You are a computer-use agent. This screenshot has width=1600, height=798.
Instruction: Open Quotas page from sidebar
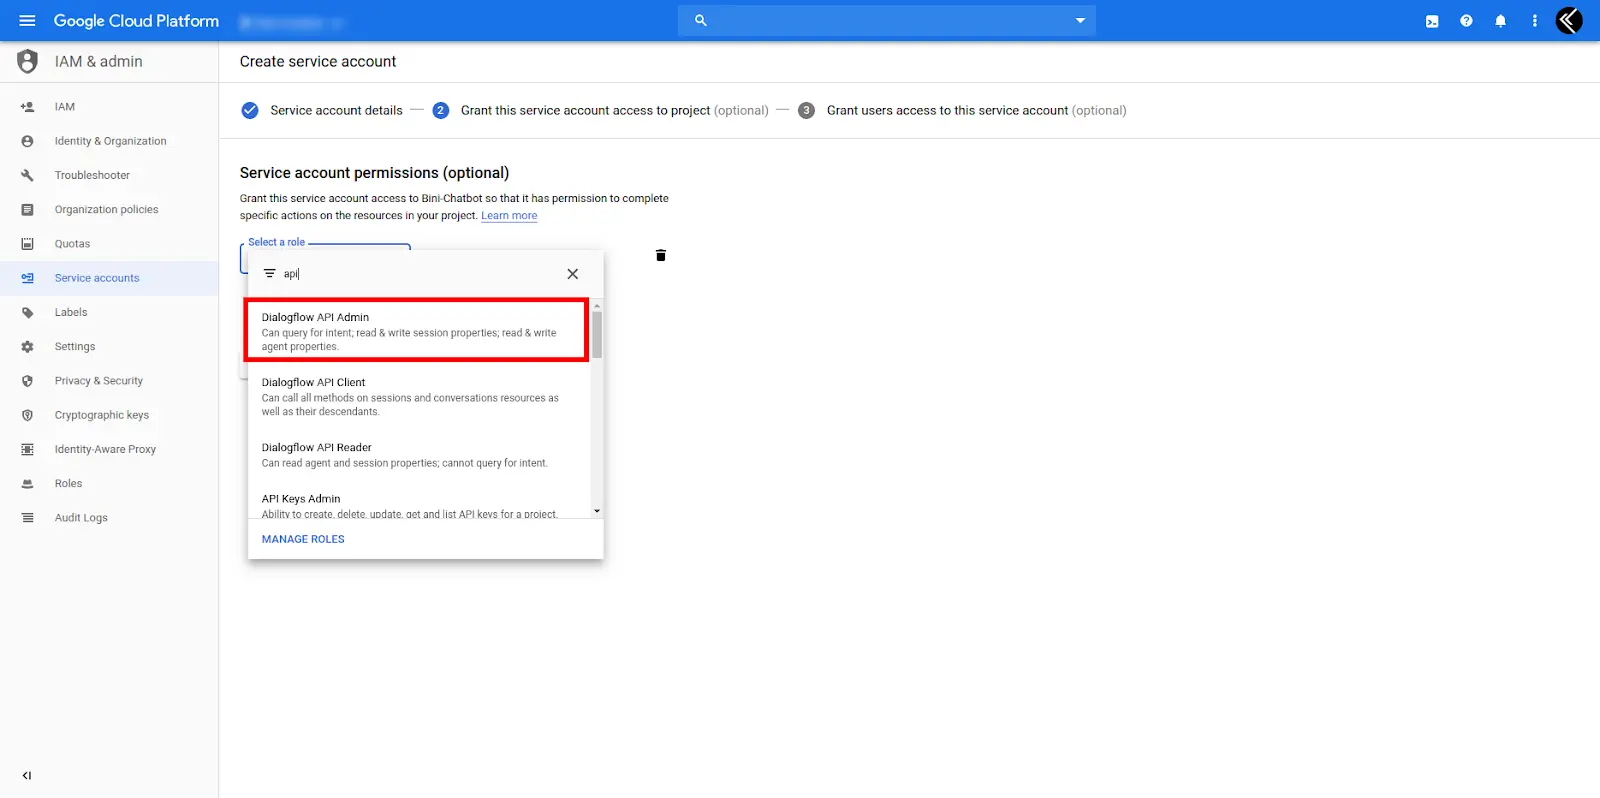coord(72,244)
